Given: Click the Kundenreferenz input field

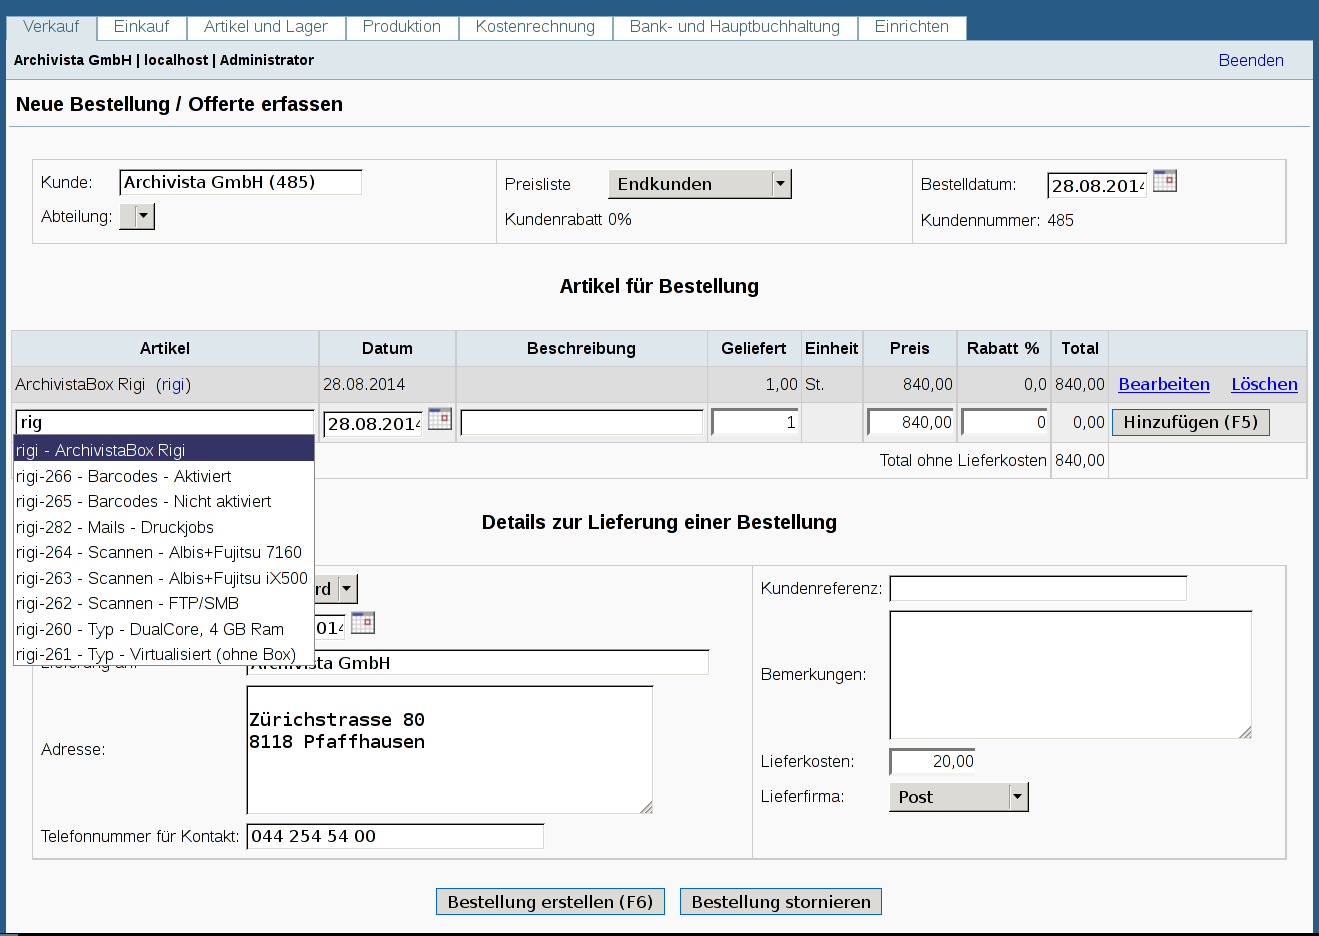Looking at the screenshot, I should pos(1038,588).
